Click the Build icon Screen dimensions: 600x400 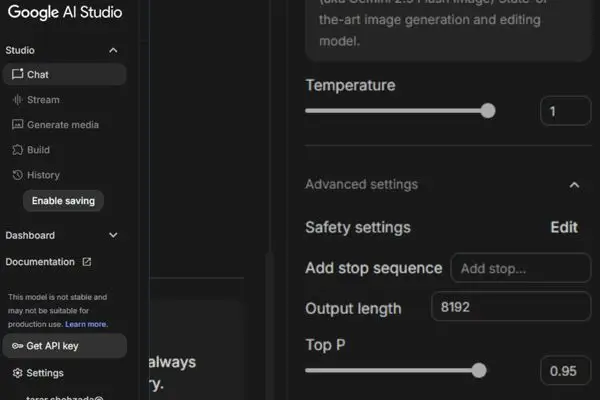point(17,150)
